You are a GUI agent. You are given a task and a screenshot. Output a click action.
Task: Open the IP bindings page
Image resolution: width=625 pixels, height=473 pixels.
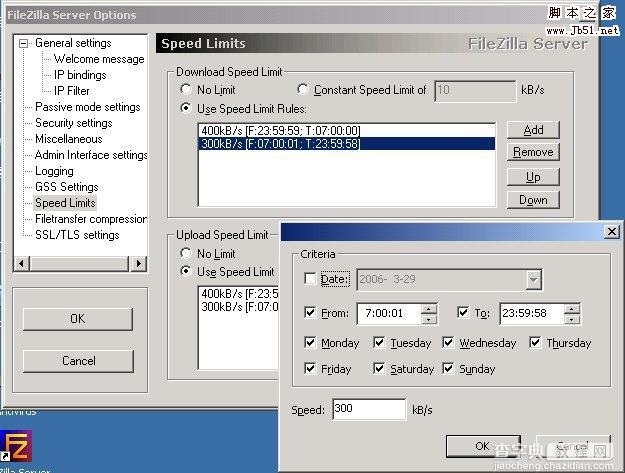coord(80,75)
